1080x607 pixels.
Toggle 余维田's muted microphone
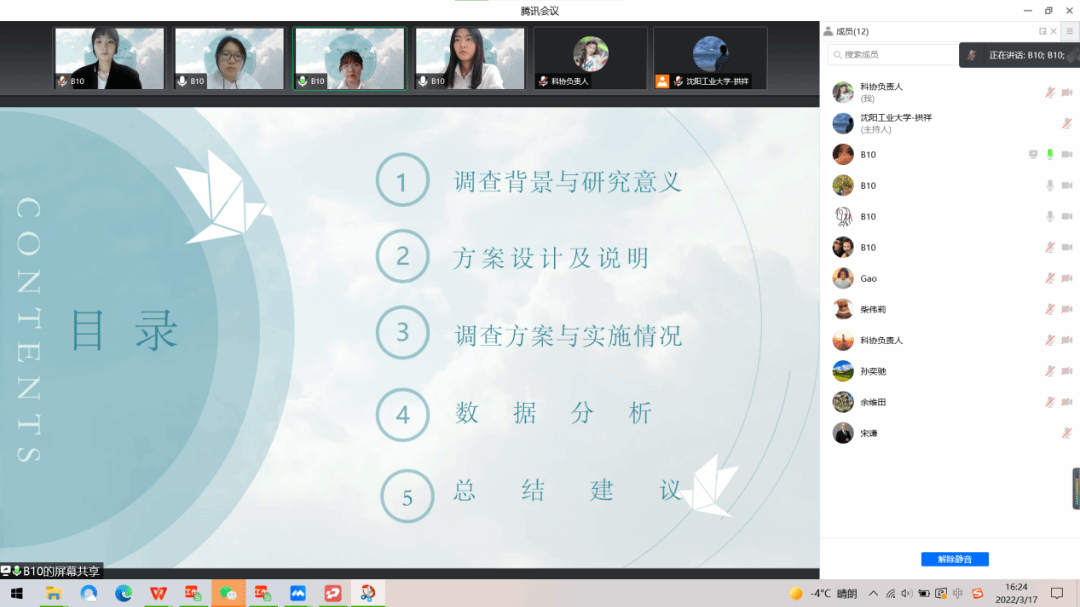coord(1050,402)
